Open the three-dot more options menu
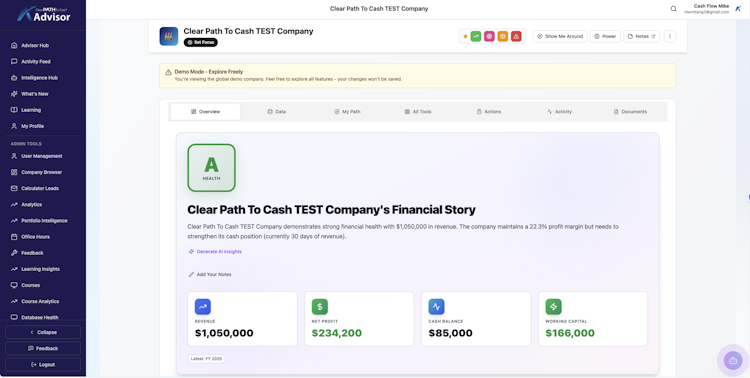The image size is (750, 378). 670,36
